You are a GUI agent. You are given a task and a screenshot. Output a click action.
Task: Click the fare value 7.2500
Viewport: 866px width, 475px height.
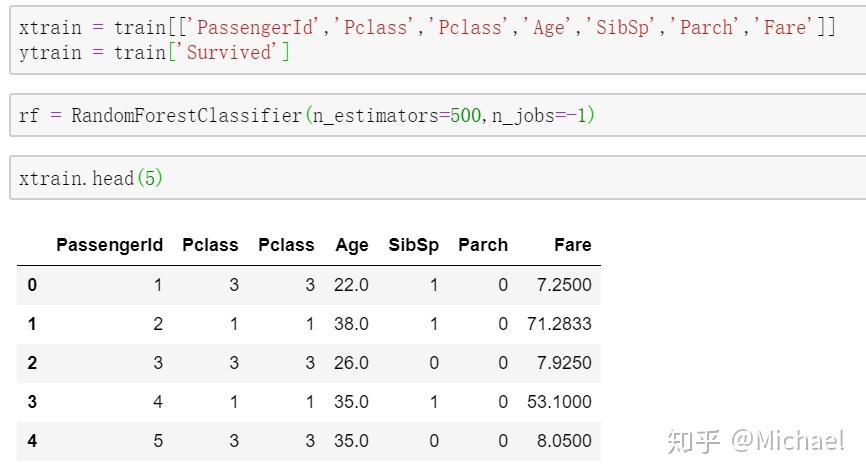(x=564, y=285)
